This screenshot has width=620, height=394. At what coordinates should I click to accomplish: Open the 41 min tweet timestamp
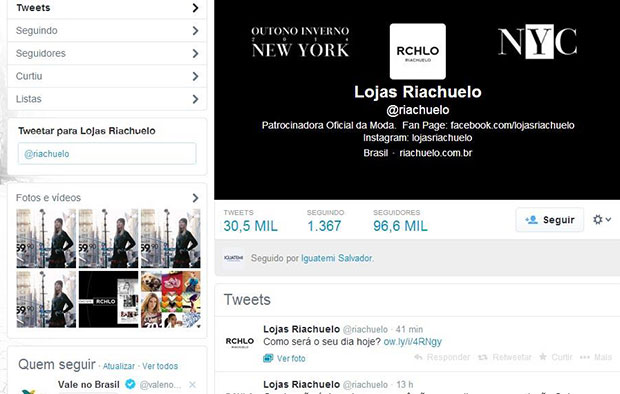click(409, 329)
